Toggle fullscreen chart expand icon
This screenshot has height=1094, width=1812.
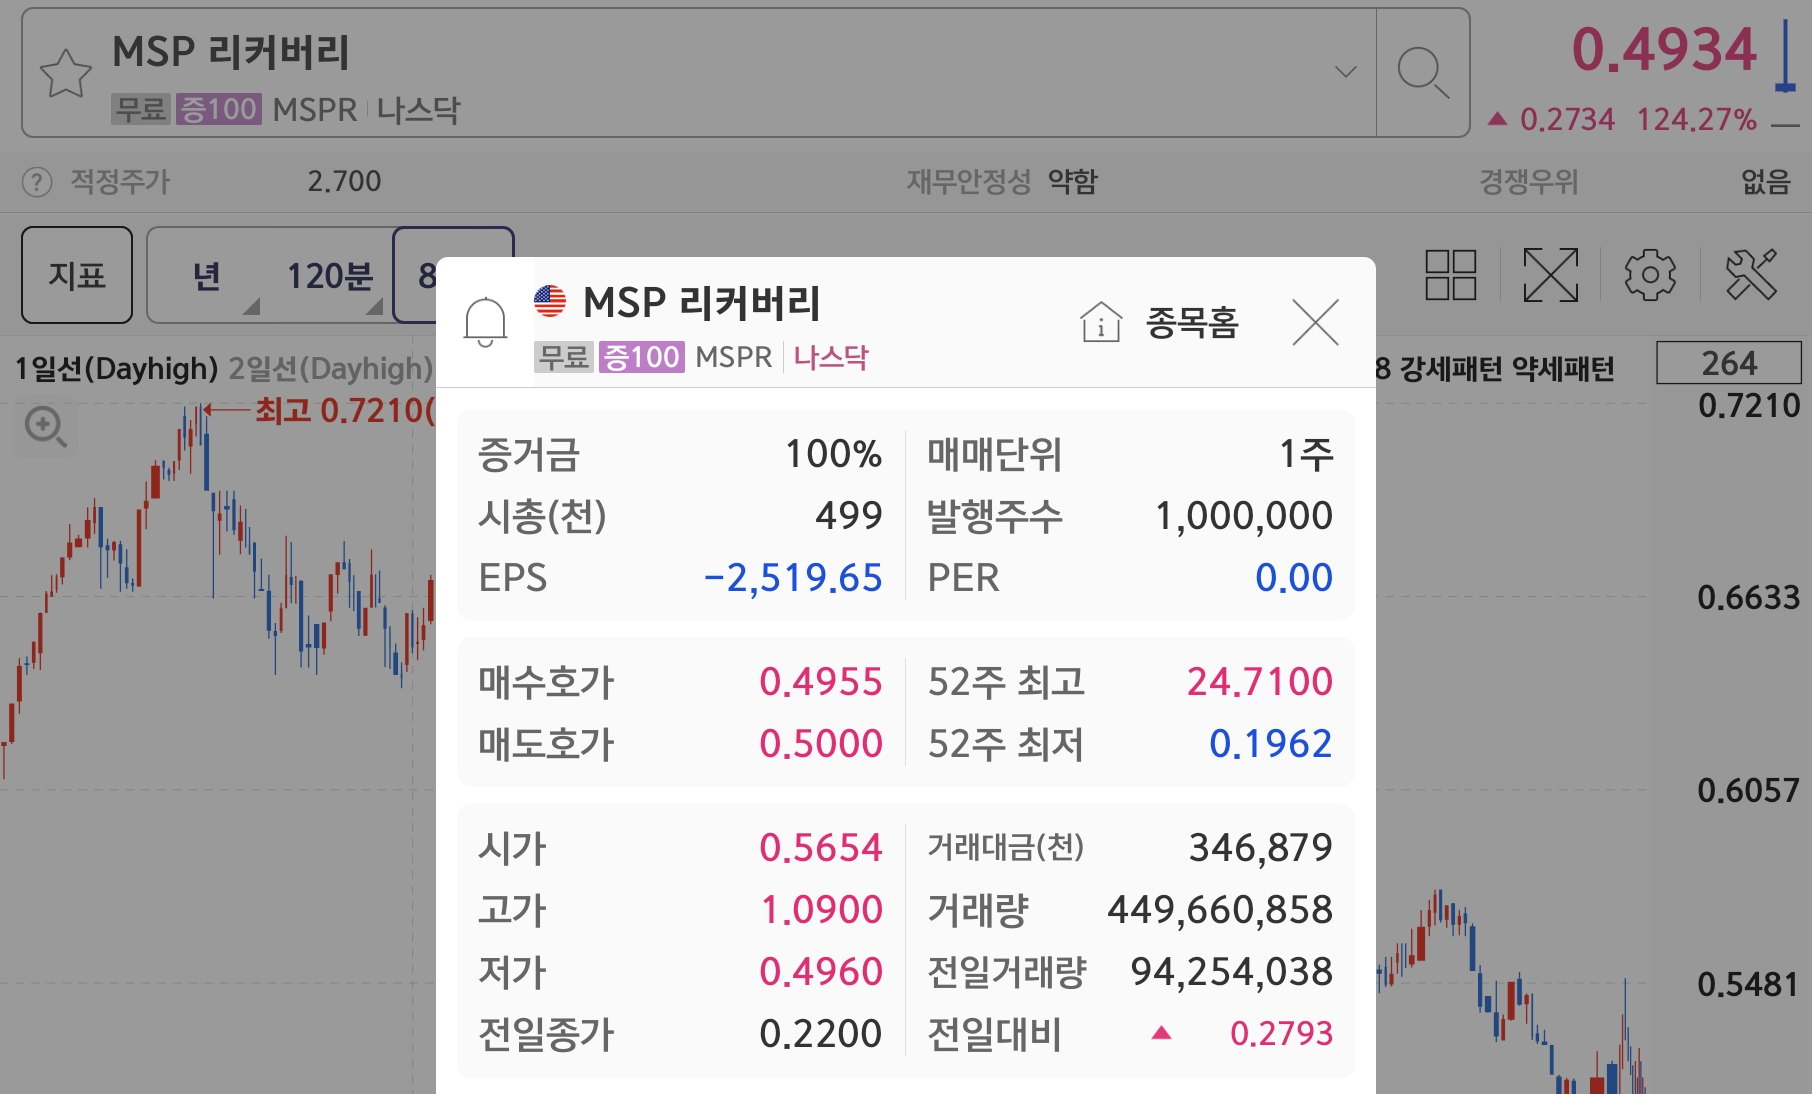1551,275
